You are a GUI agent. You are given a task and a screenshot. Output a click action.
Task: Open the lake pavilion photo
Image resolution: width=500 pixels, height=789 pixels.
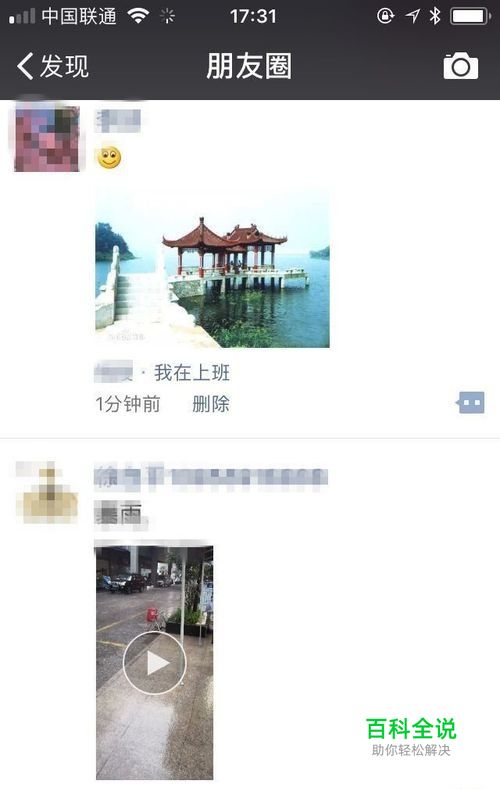(212, 269)
